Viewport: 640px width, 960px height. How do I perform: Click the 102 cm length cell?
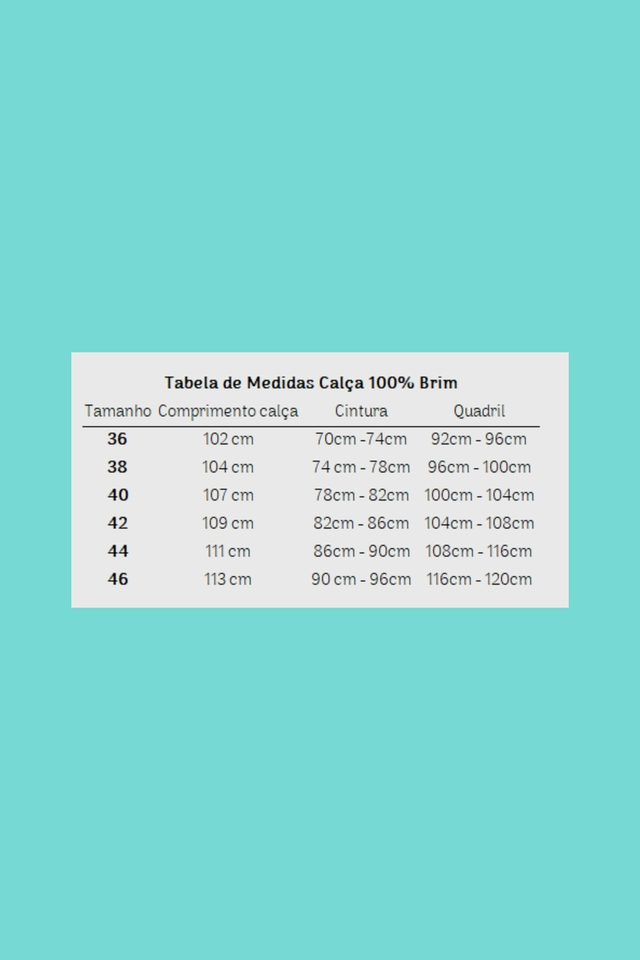(228, 439)
